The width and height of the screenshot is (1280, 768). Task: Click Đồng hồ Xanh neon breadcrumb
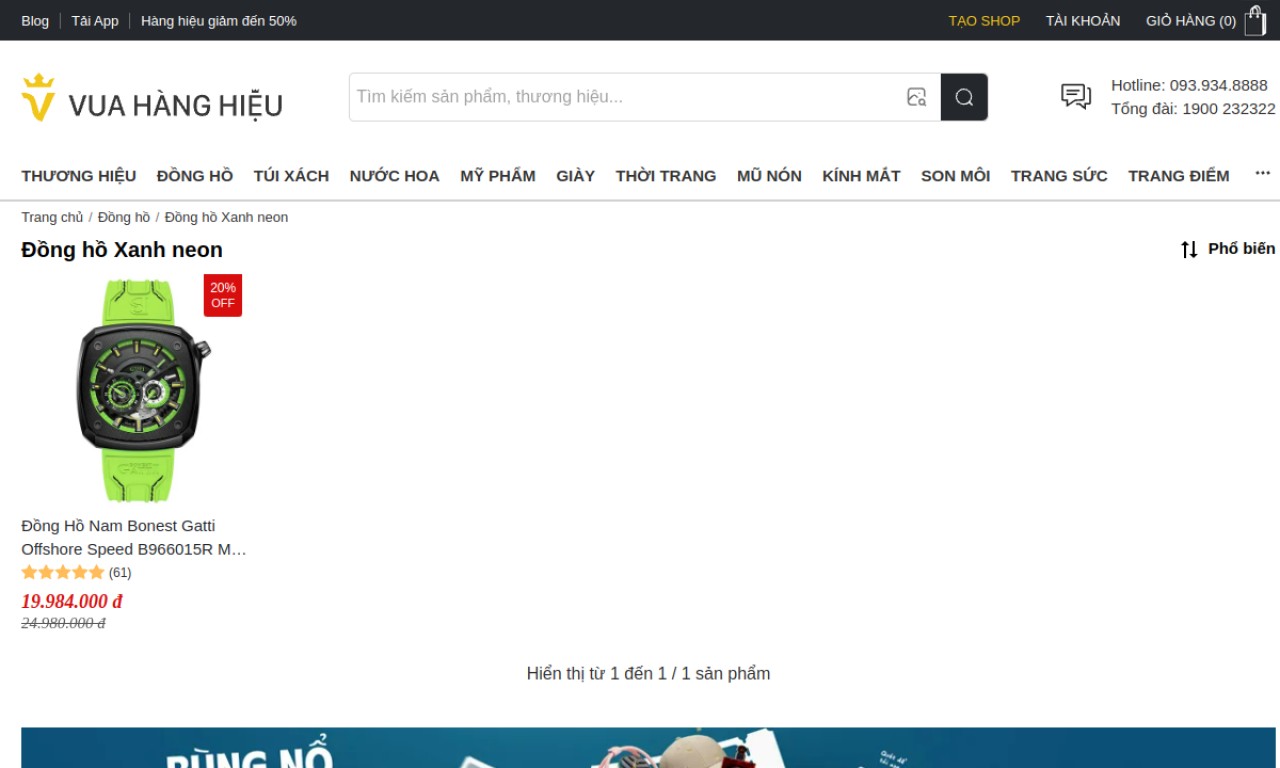coord(226,217)
